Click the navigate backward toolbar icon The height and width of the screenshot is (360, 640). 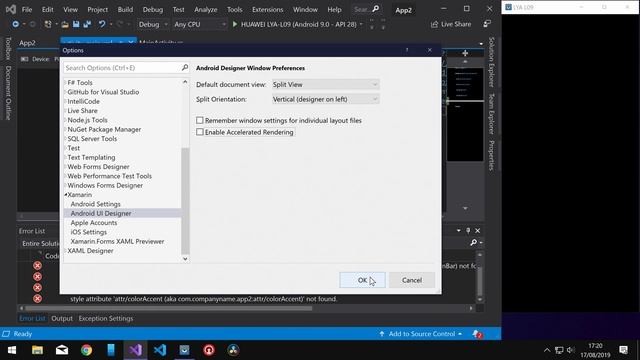point(15,24)
